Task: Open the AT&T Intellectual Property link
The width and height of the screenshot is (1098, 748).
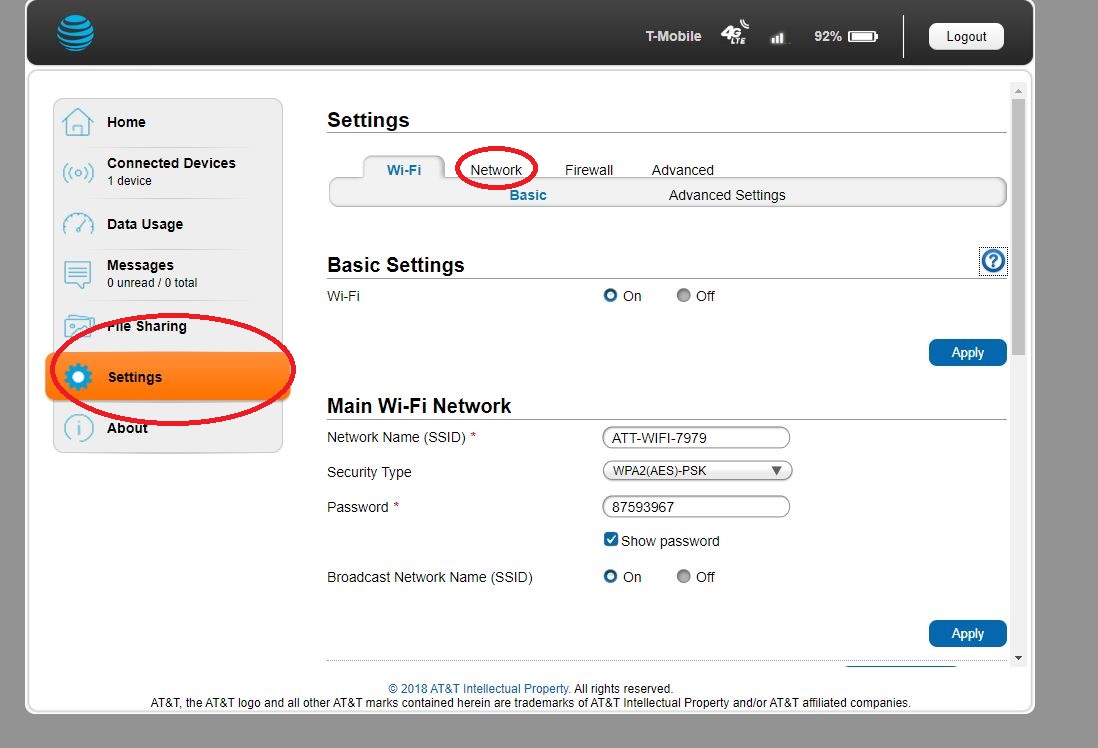Action: tap(480, 688)
